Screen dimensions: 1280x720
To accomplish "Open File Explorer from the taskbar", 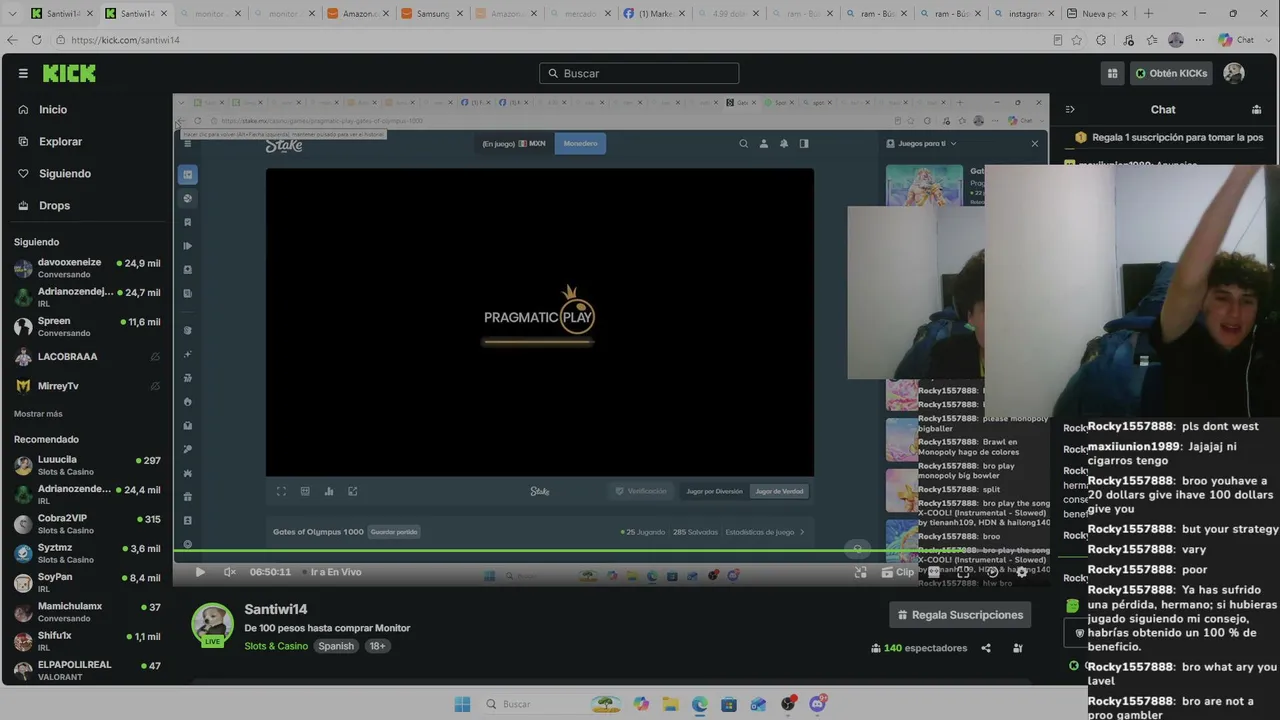I will [670, 704].
